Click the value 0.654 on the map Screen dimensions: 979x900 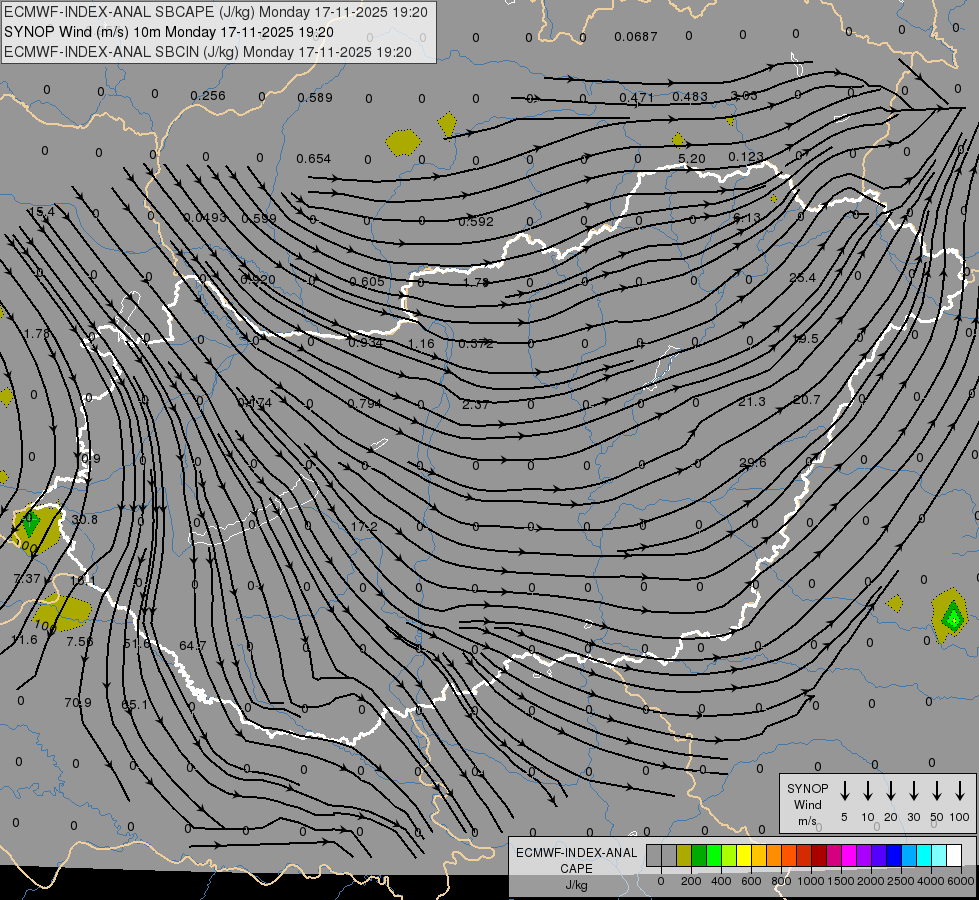(313, 159)
